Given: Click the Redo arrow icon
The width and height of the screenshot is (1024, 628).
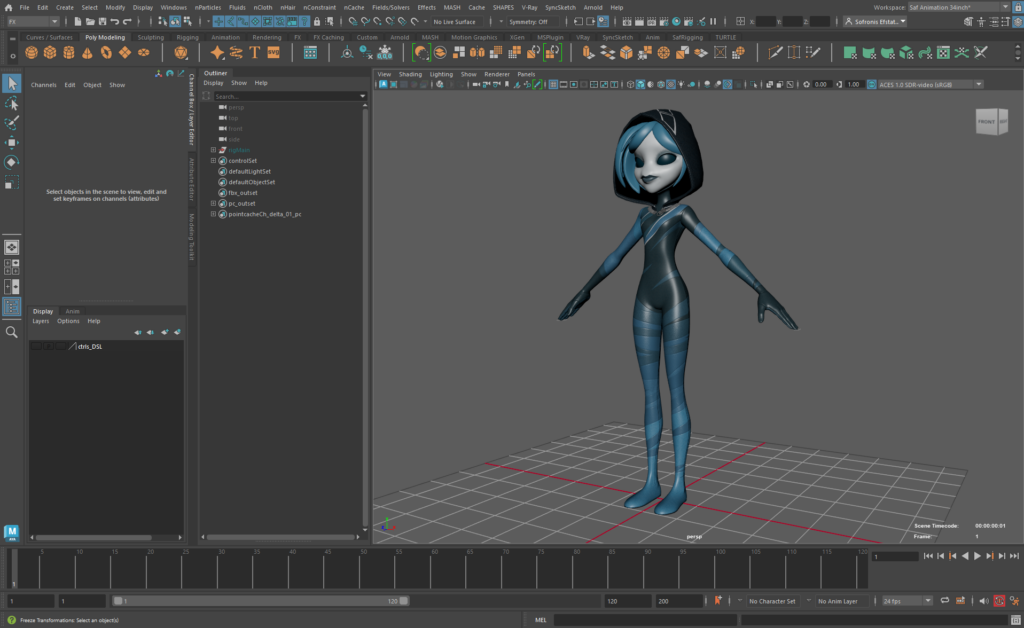Looking at the screenshot, I should [127, 22].
